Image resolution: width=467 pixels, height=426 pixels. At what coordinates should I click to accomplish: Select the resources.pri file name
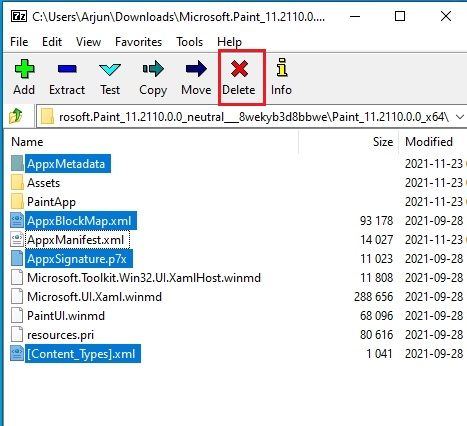[x=60, y=335]
